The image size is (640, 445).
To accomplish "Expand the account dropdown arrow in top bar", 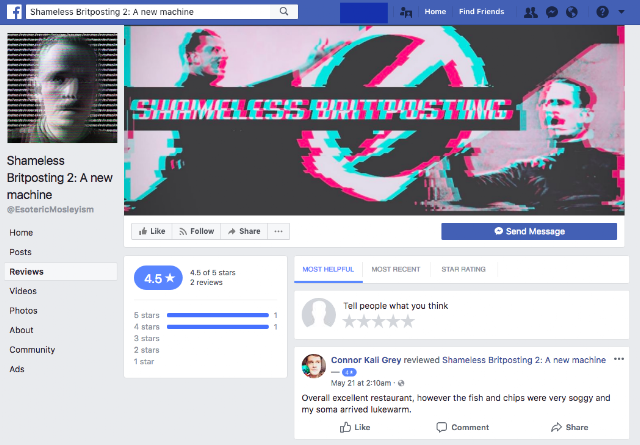I will click(621, 12).
